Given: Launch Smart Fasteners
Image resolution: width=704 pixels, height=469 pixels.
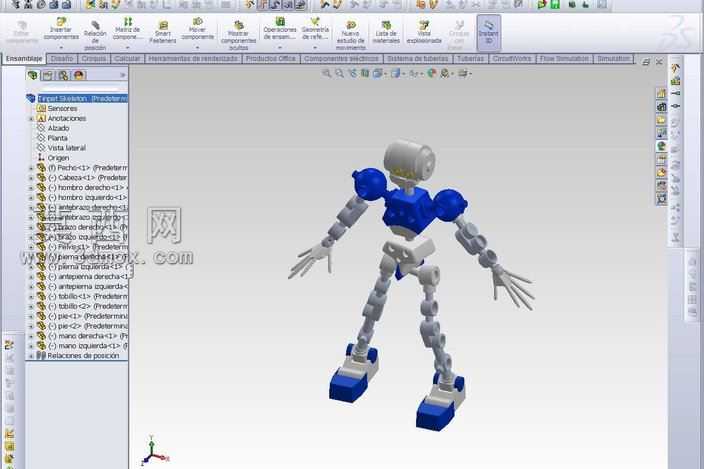Looking at the screenshot, I should pyautogui.click(x=163, y=32).
